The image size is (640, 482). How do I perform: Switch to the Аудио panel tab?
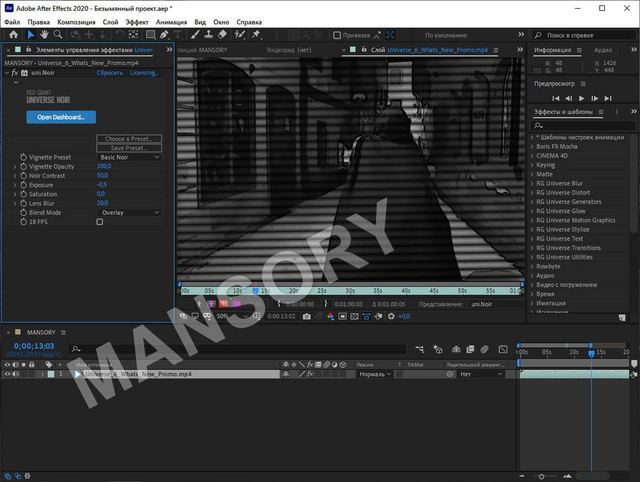[603, 49]
